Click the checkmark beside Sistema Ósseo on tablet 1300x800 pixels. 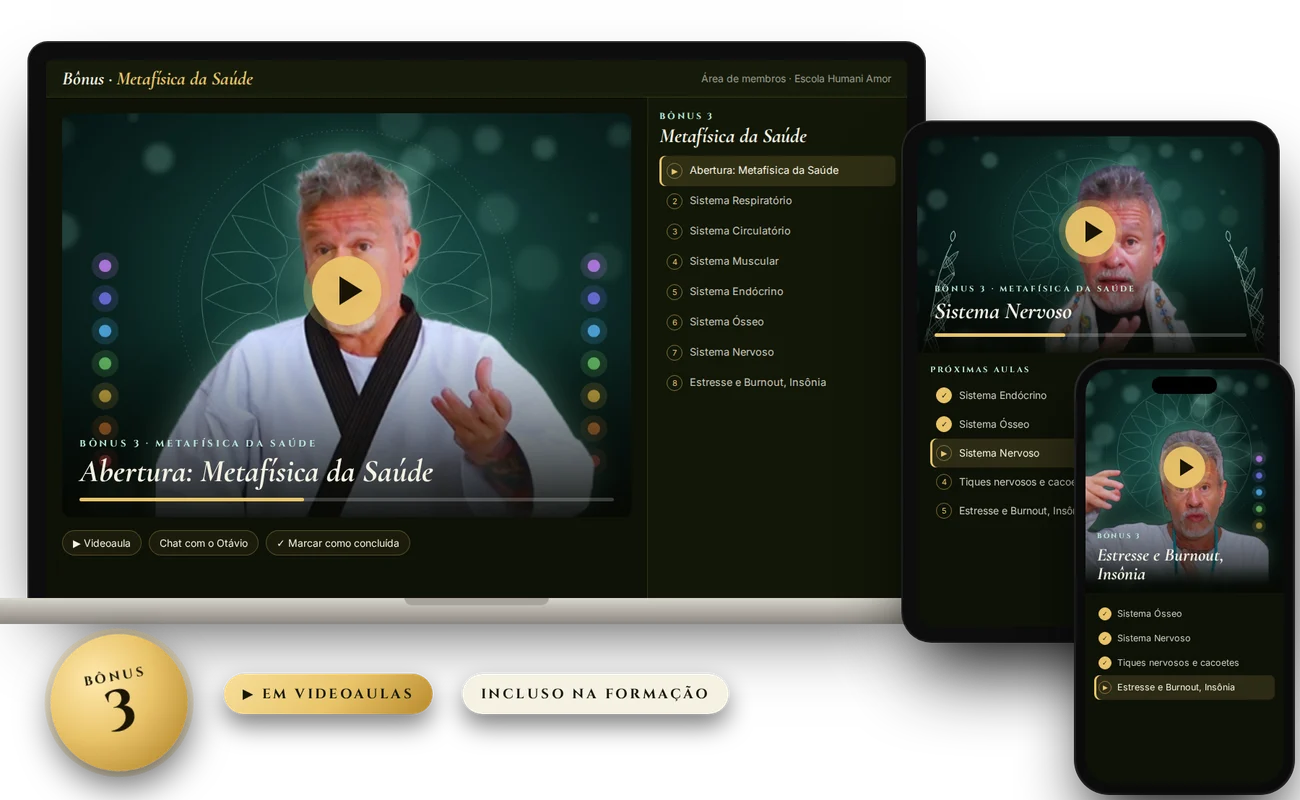point(943,424)
